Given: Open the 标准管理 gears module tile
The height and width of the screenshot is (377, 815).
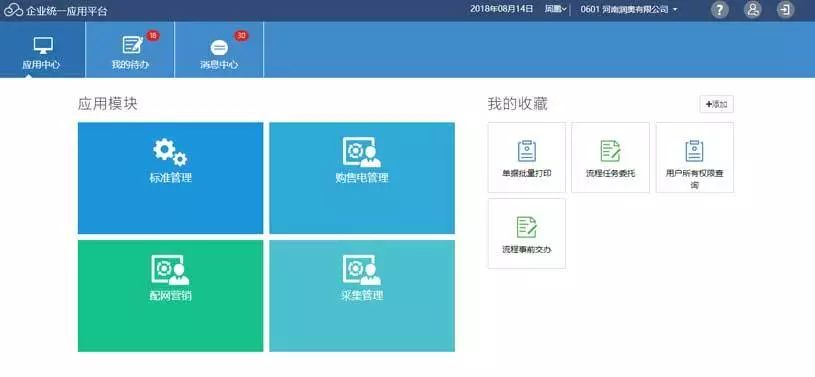Looking at the screenshot, I should [170, 178].
